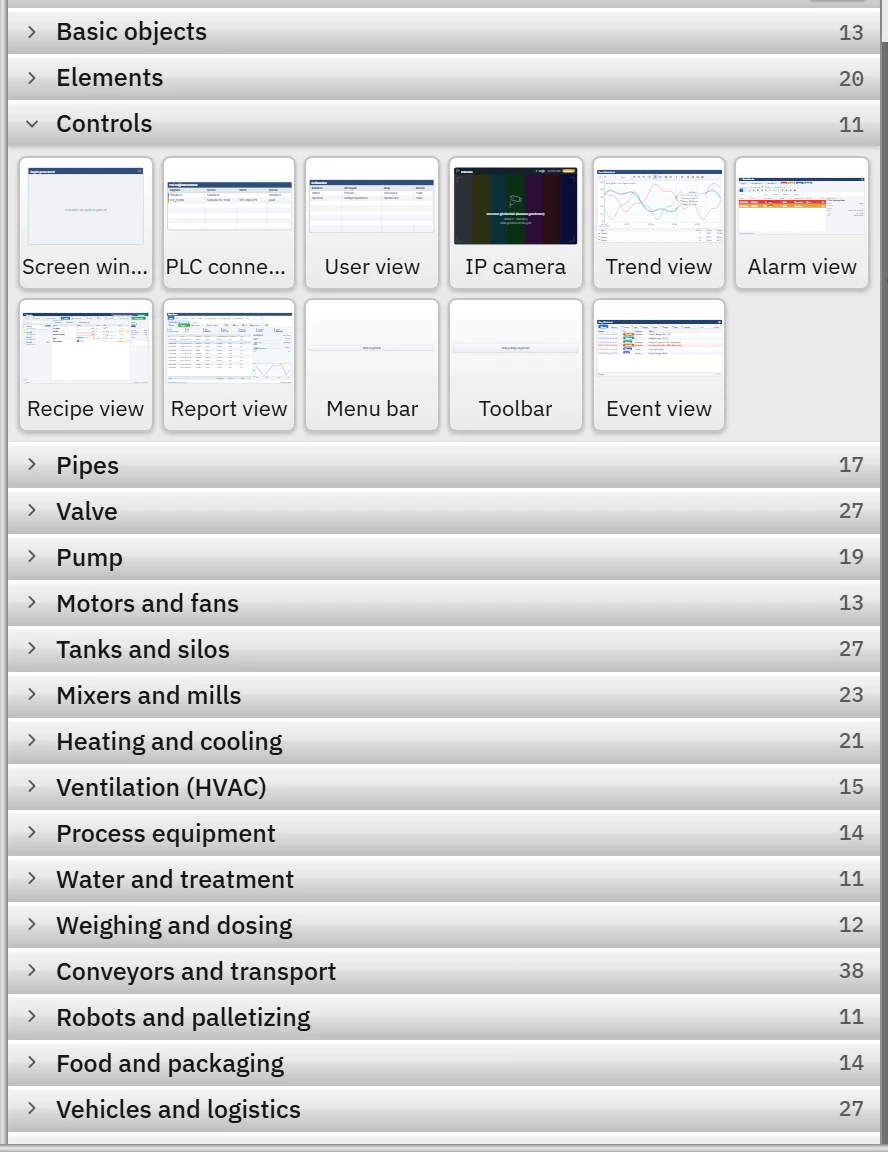The height and width of the screenshot is (1152, 888).
Task: Expand the Motors and fans category
Action: click(x=444, y=603)
